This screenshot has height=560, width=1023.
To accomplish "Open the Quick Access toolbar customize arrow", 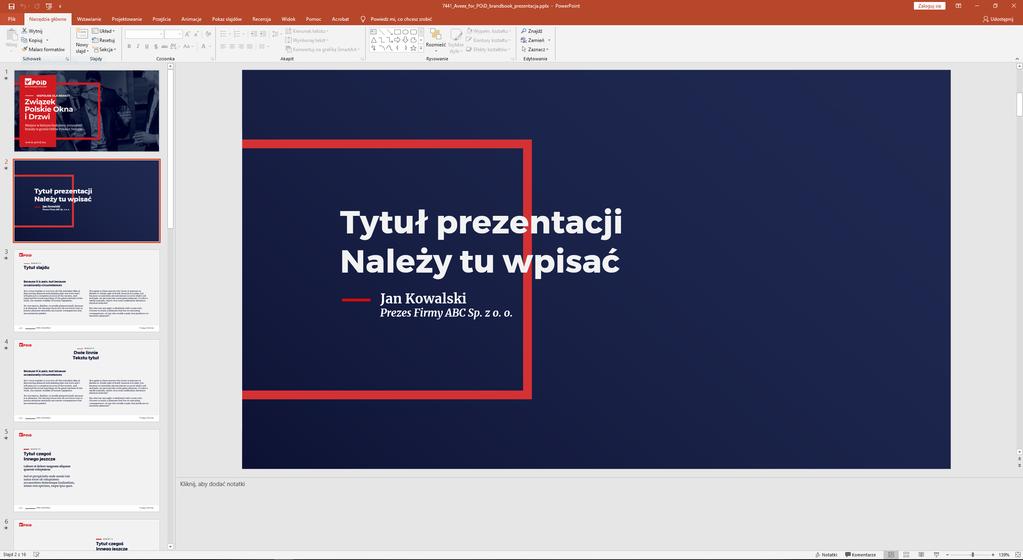I will pyautogui.click(x=60, y=7).
